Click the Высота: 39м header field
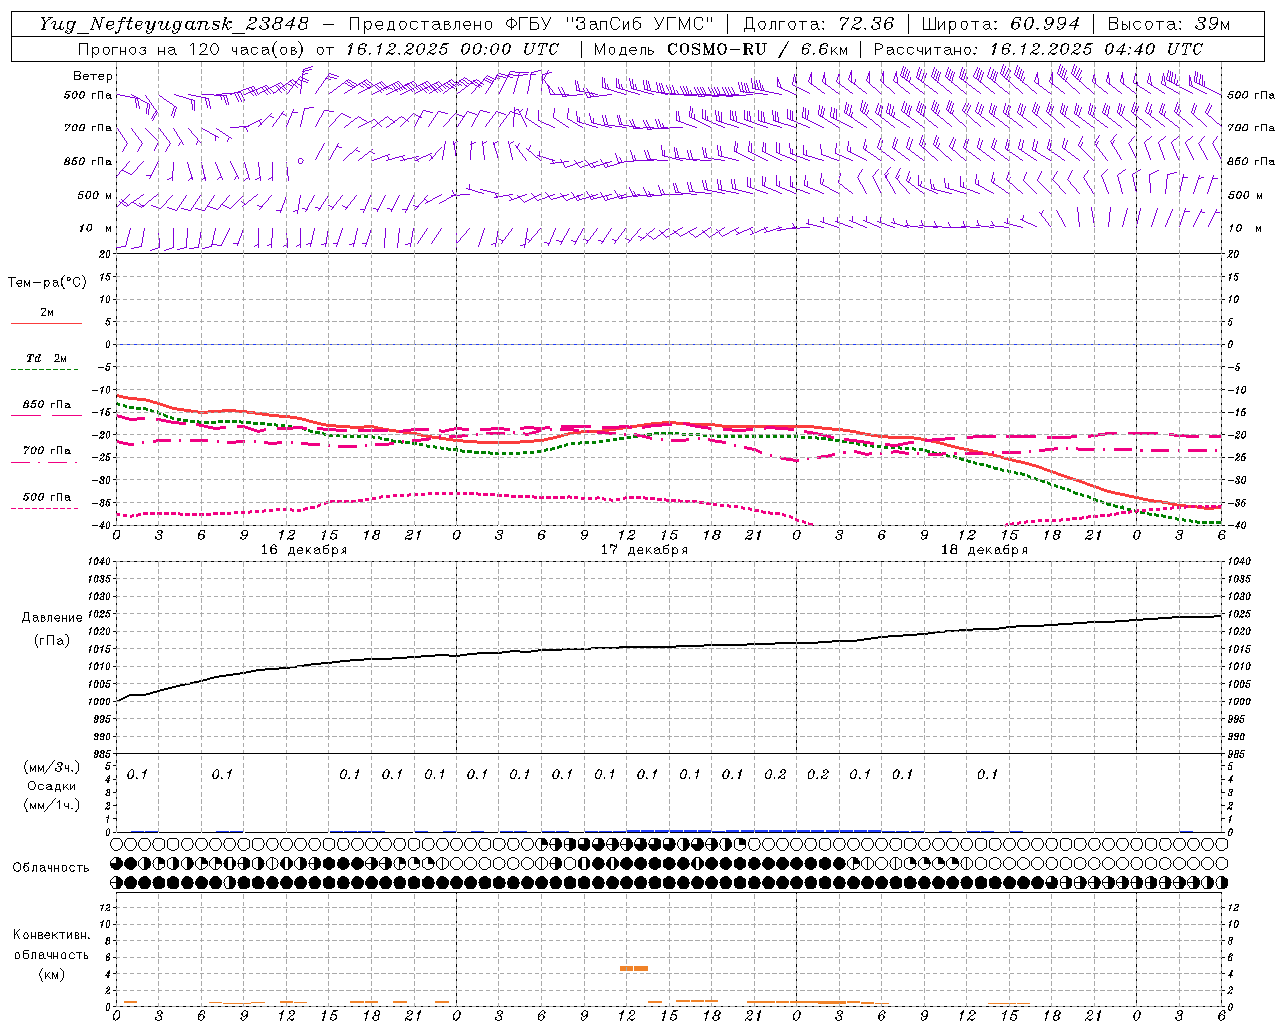1280x1024 pixels. click(x=1169, y=24)
